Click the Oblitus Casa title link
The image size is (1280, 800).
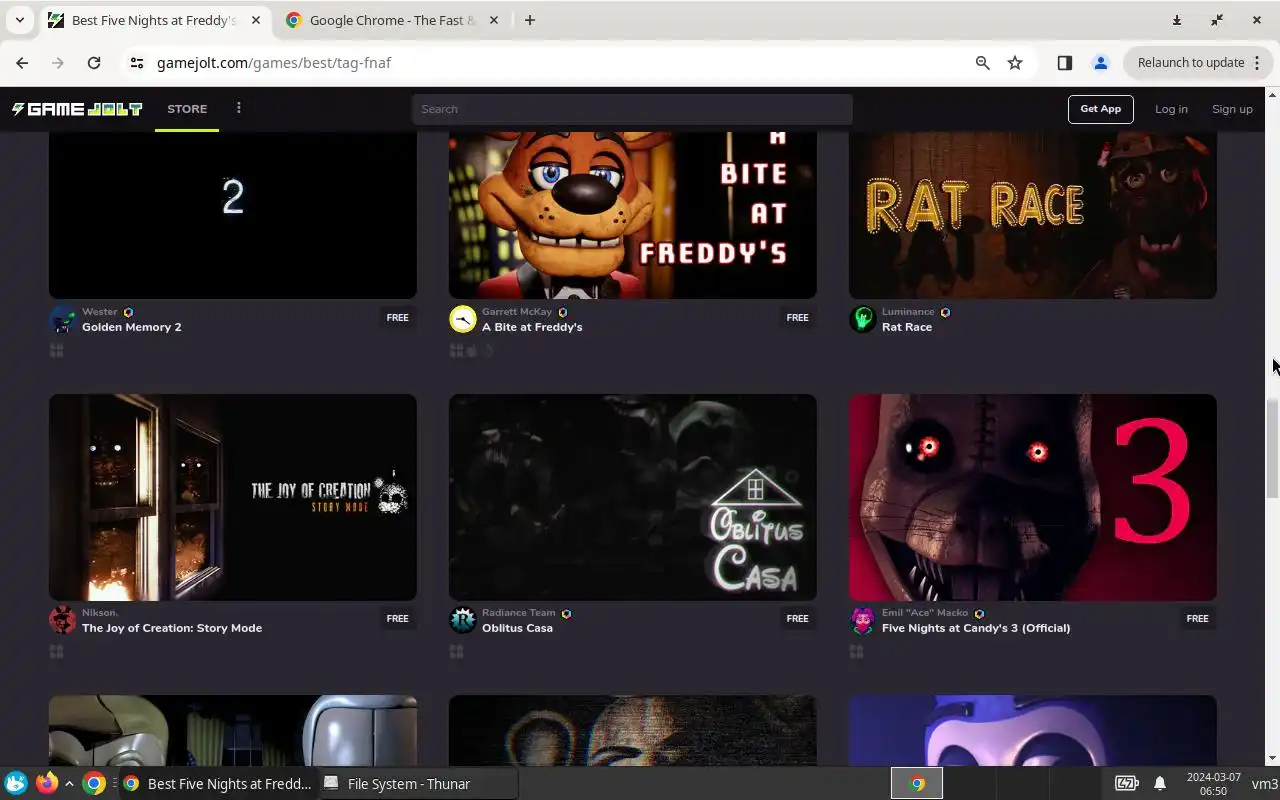pyautogui.click(x=517, y=628)
